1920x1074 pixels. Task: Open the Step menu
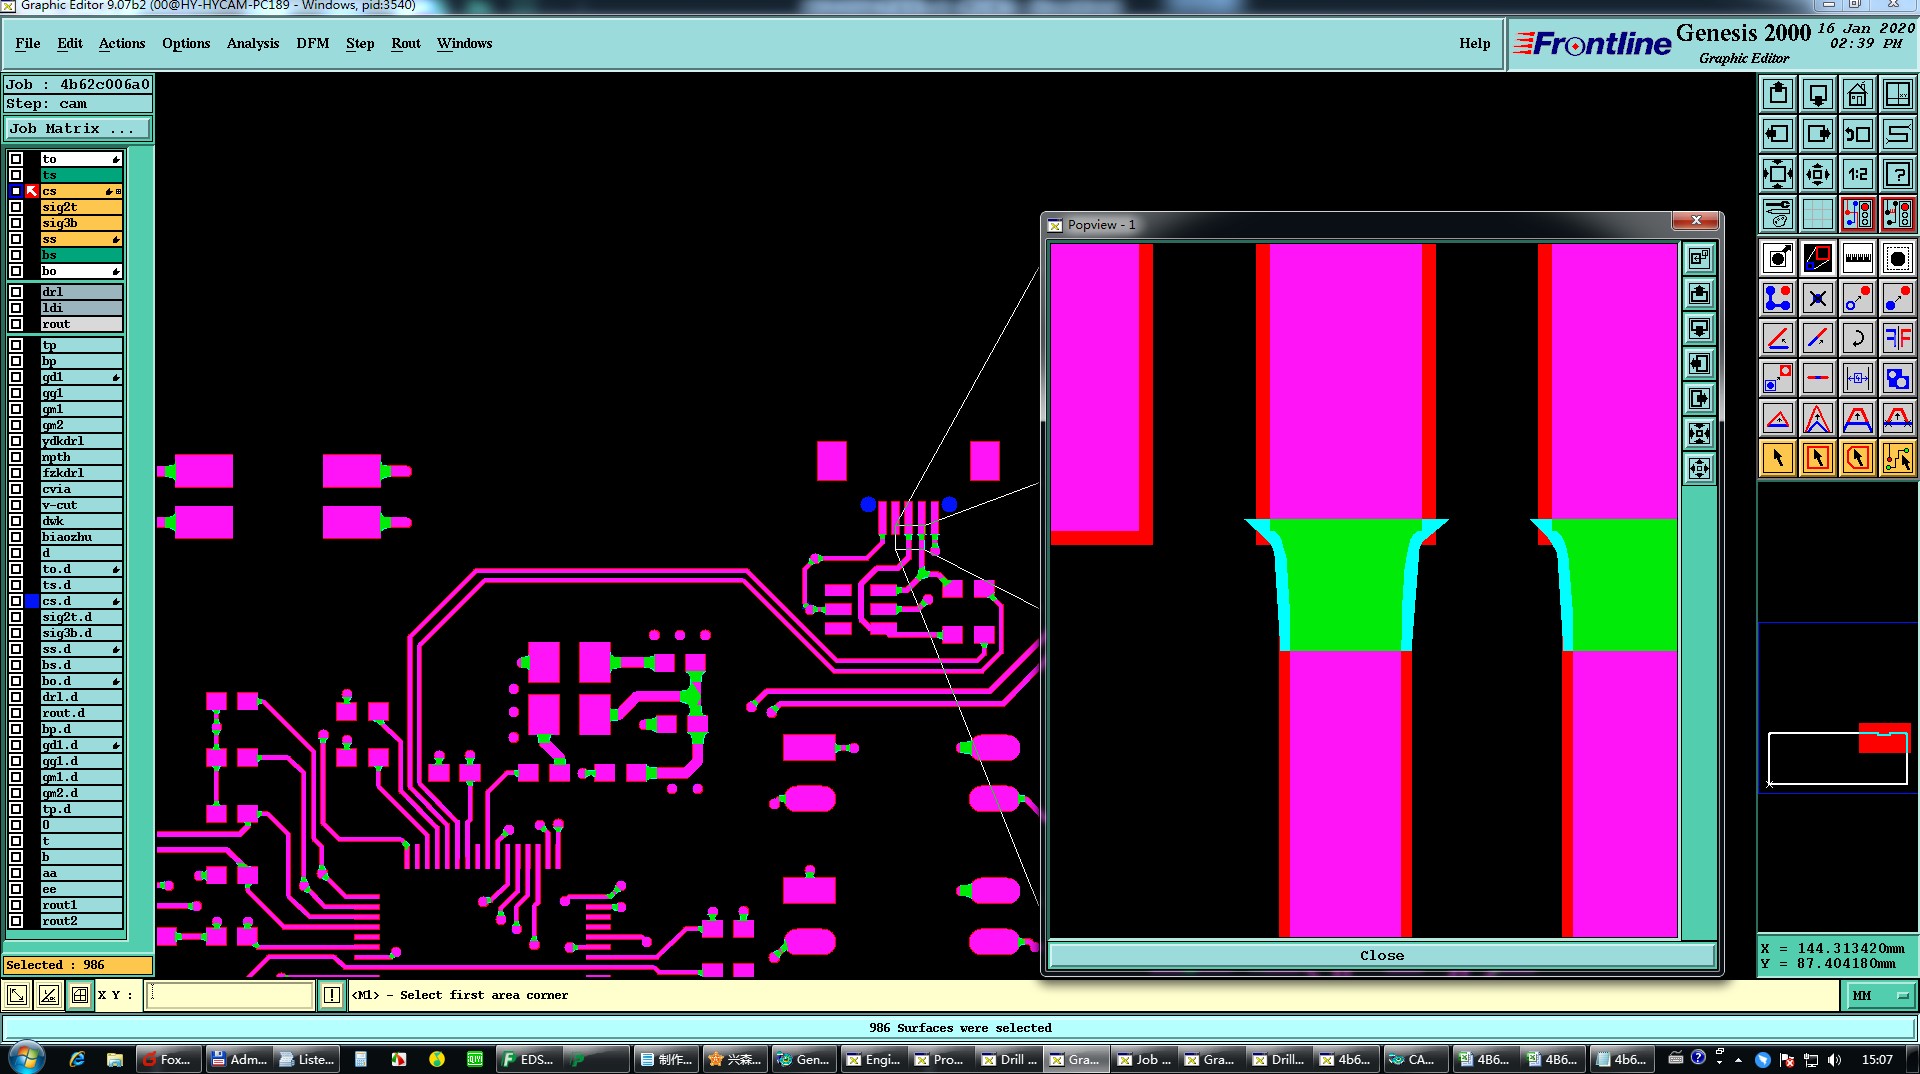point(360,43)
